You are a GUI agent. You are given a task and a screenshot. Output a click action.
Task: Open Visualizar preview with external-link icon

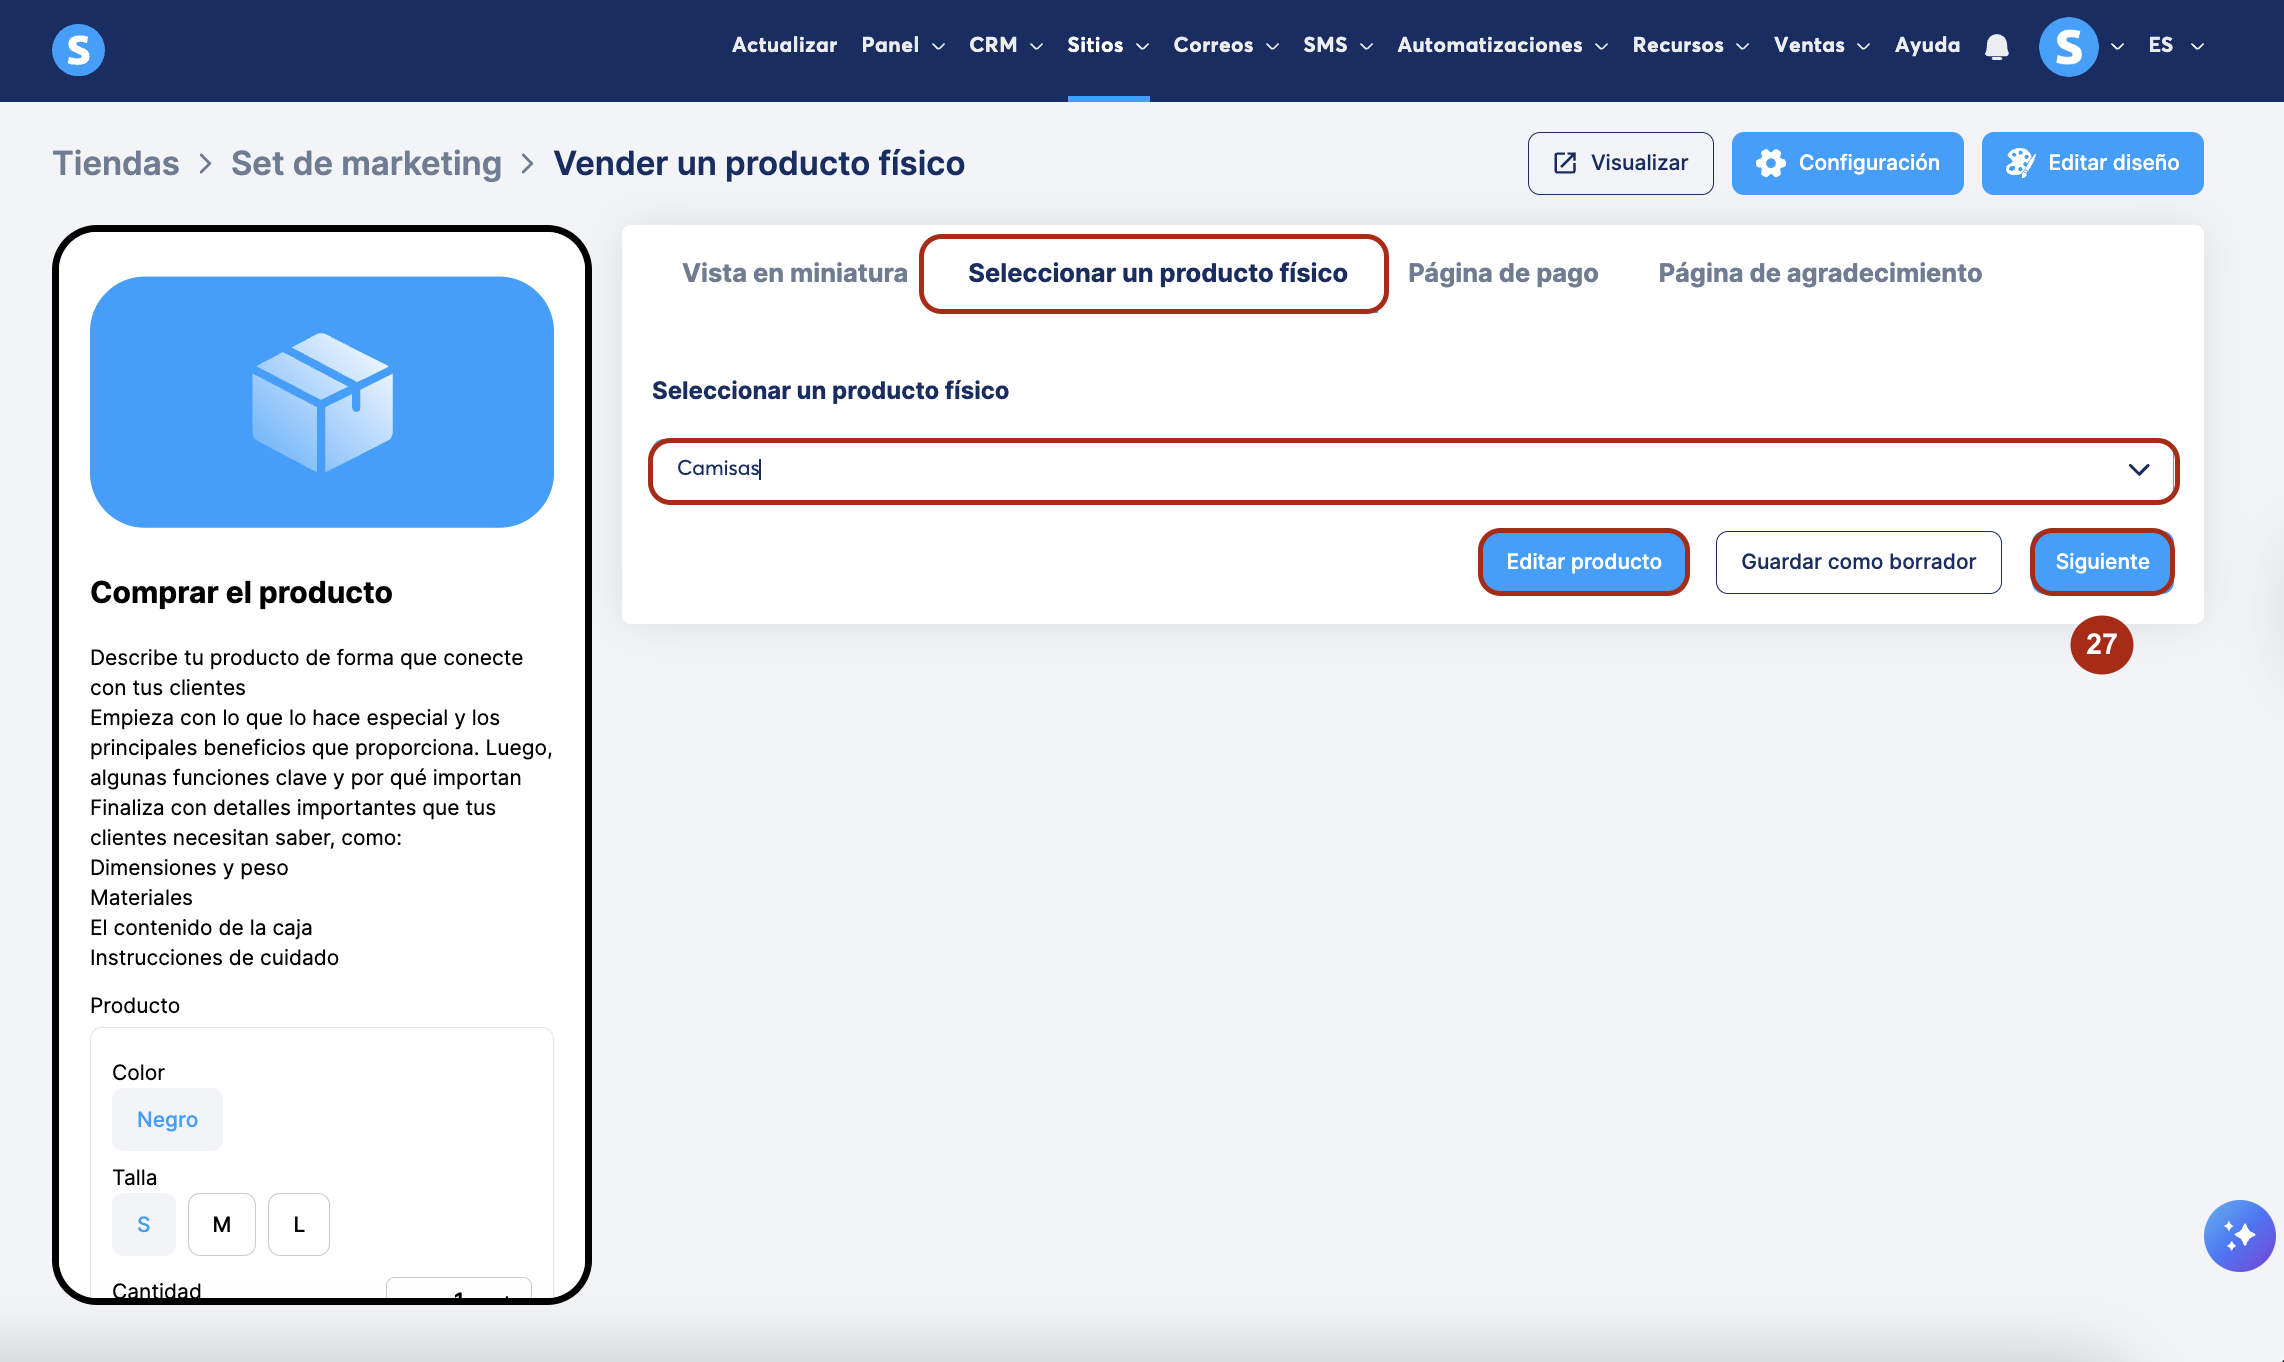(1620, 163)
